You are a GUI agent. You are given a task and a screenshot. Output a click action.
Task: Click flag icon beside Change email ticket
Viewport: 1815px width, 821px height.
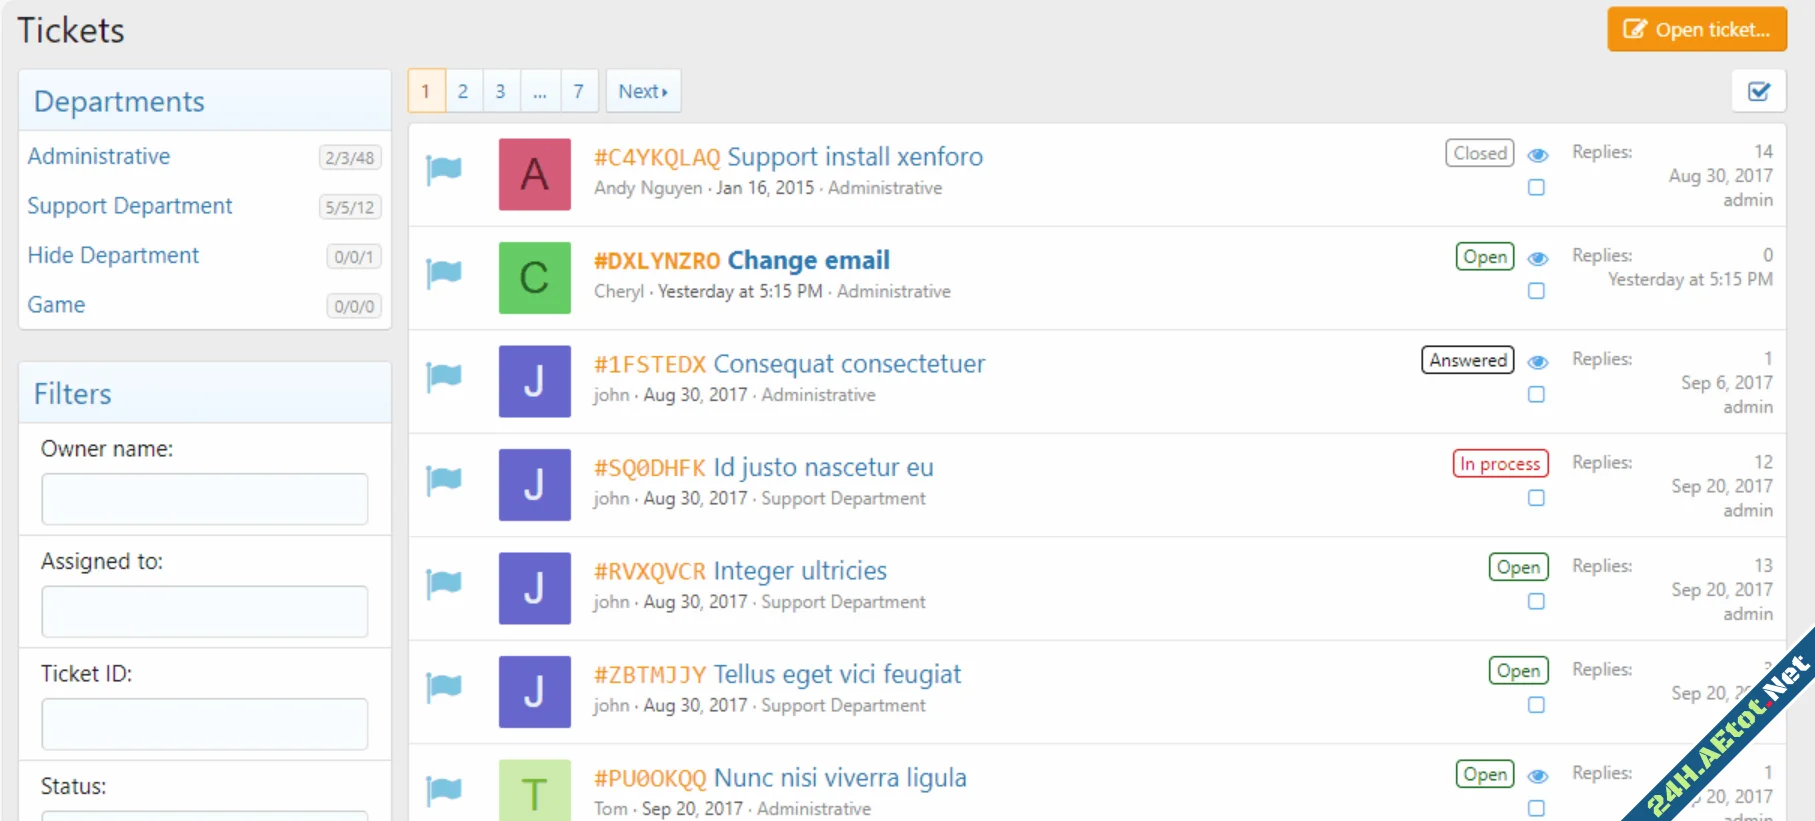tap(444, 272)
